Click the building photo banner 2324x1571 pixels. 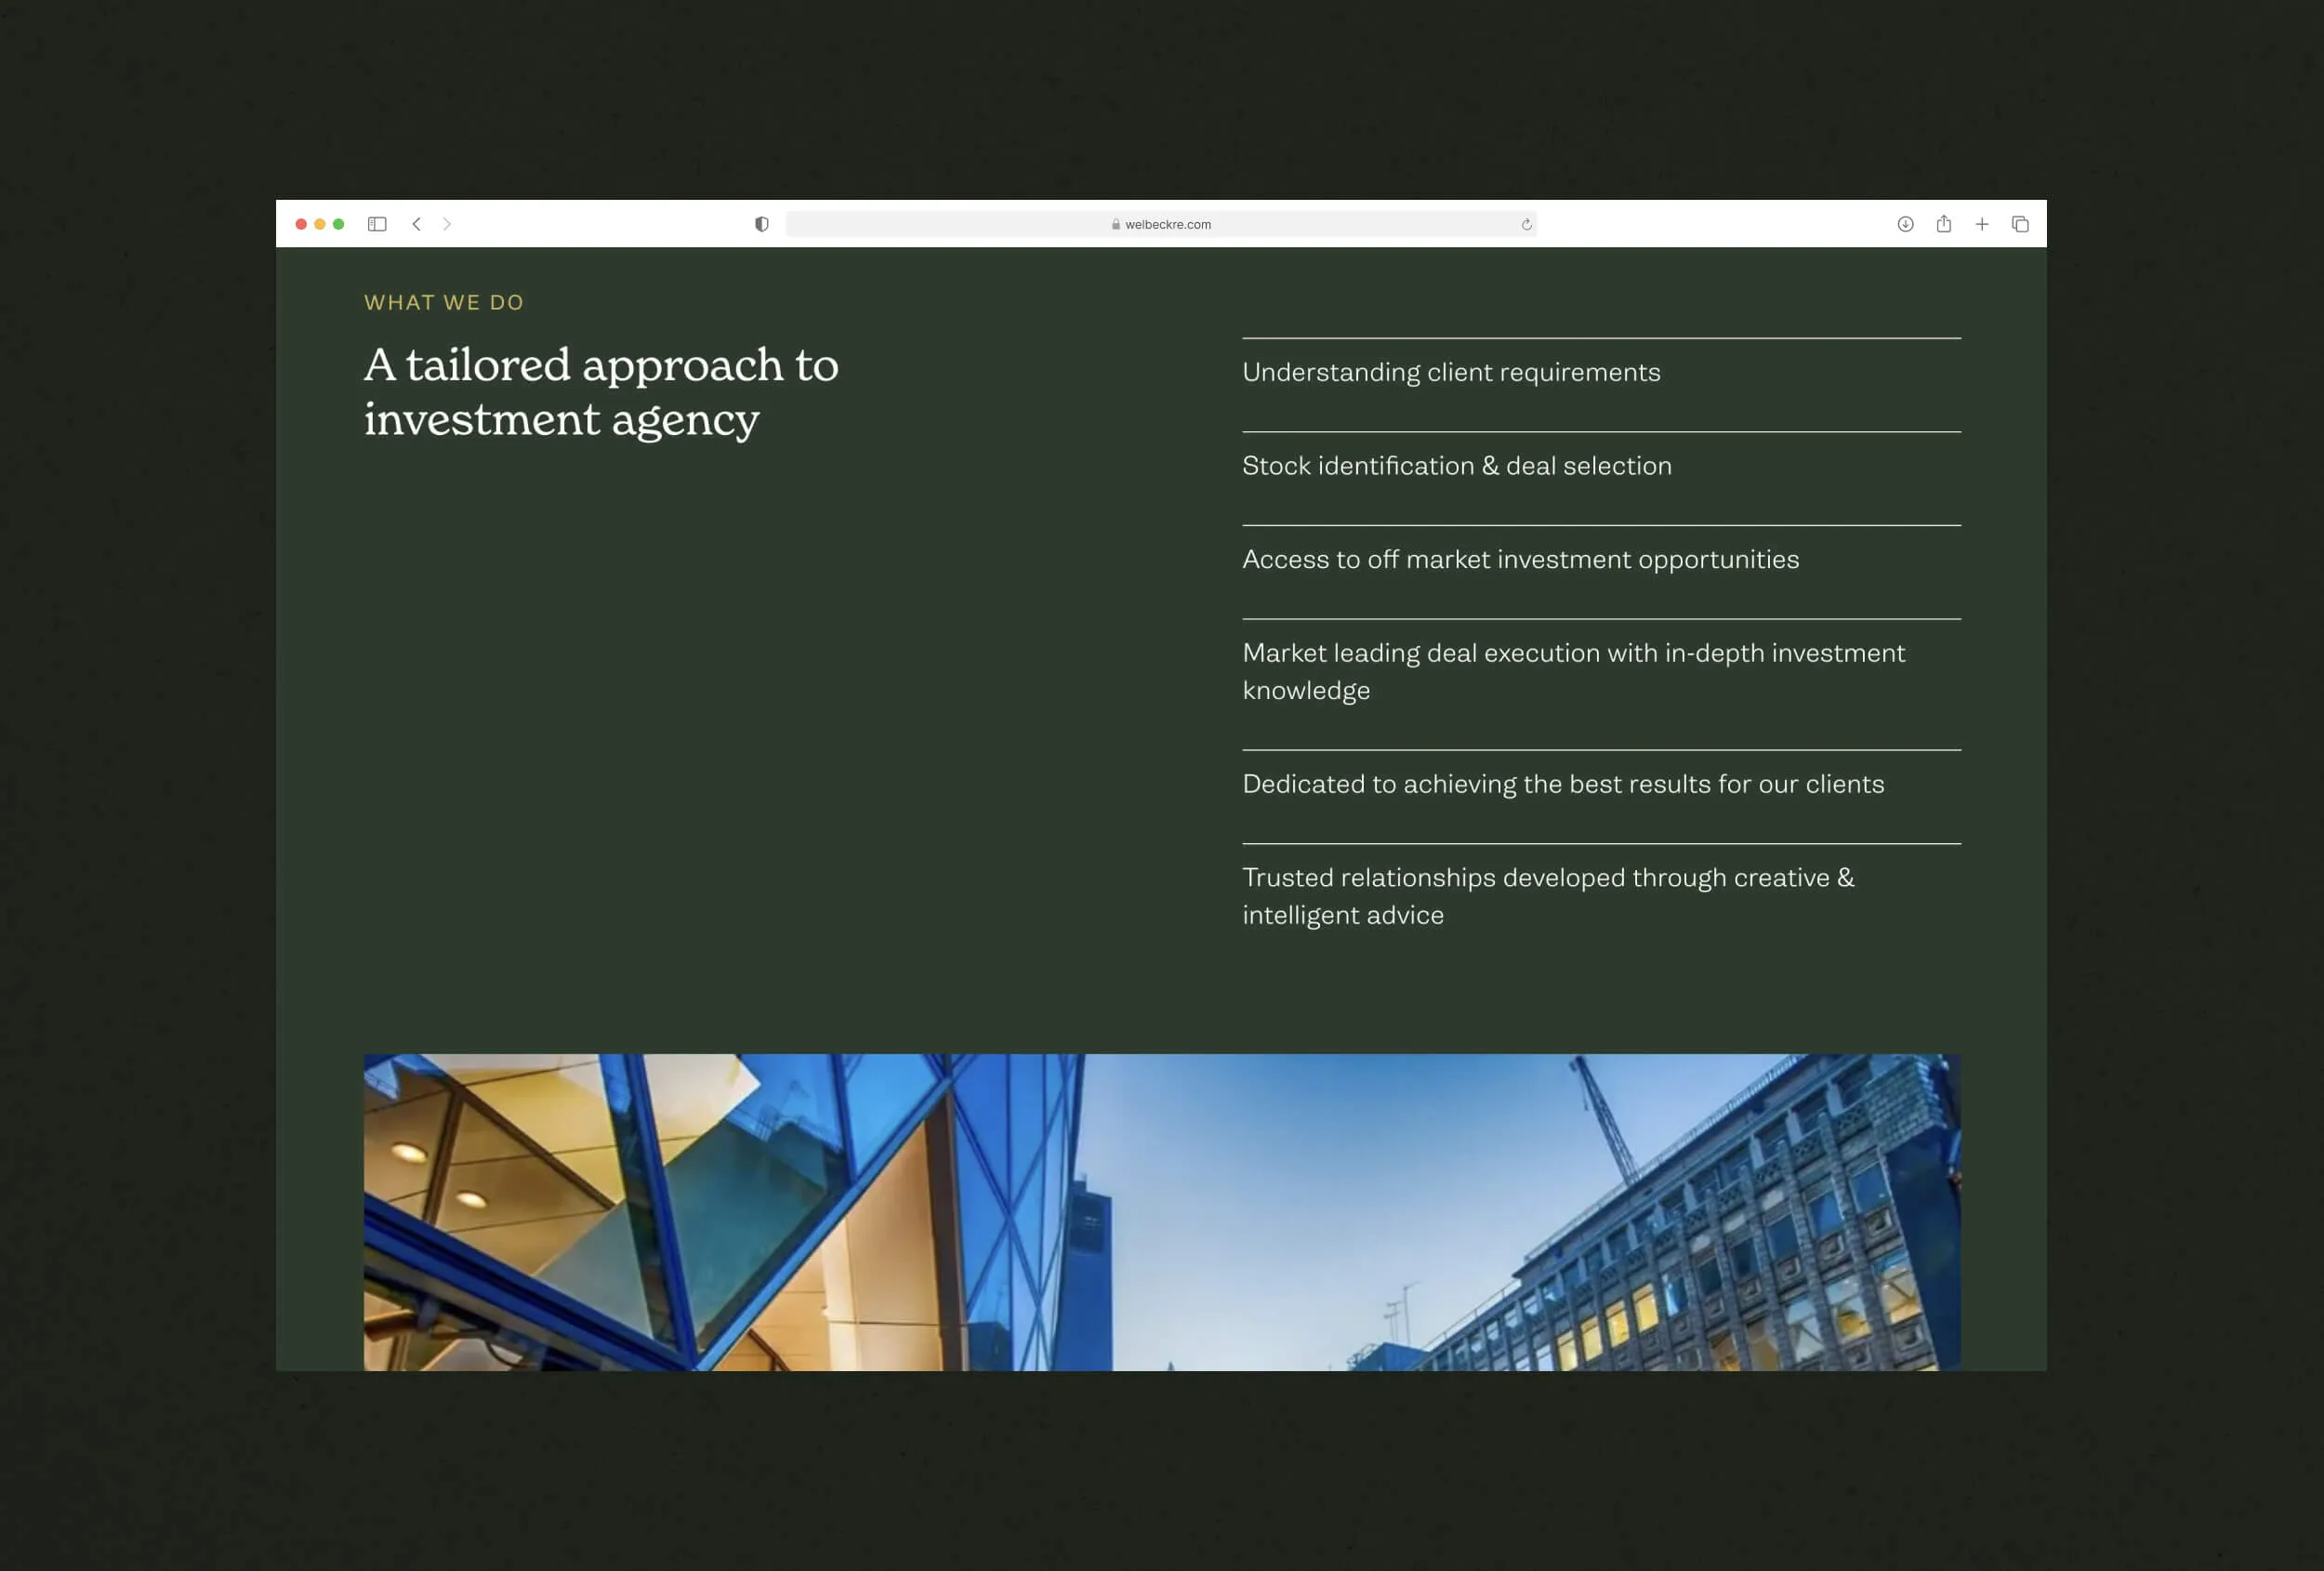coord(1161,1211)
